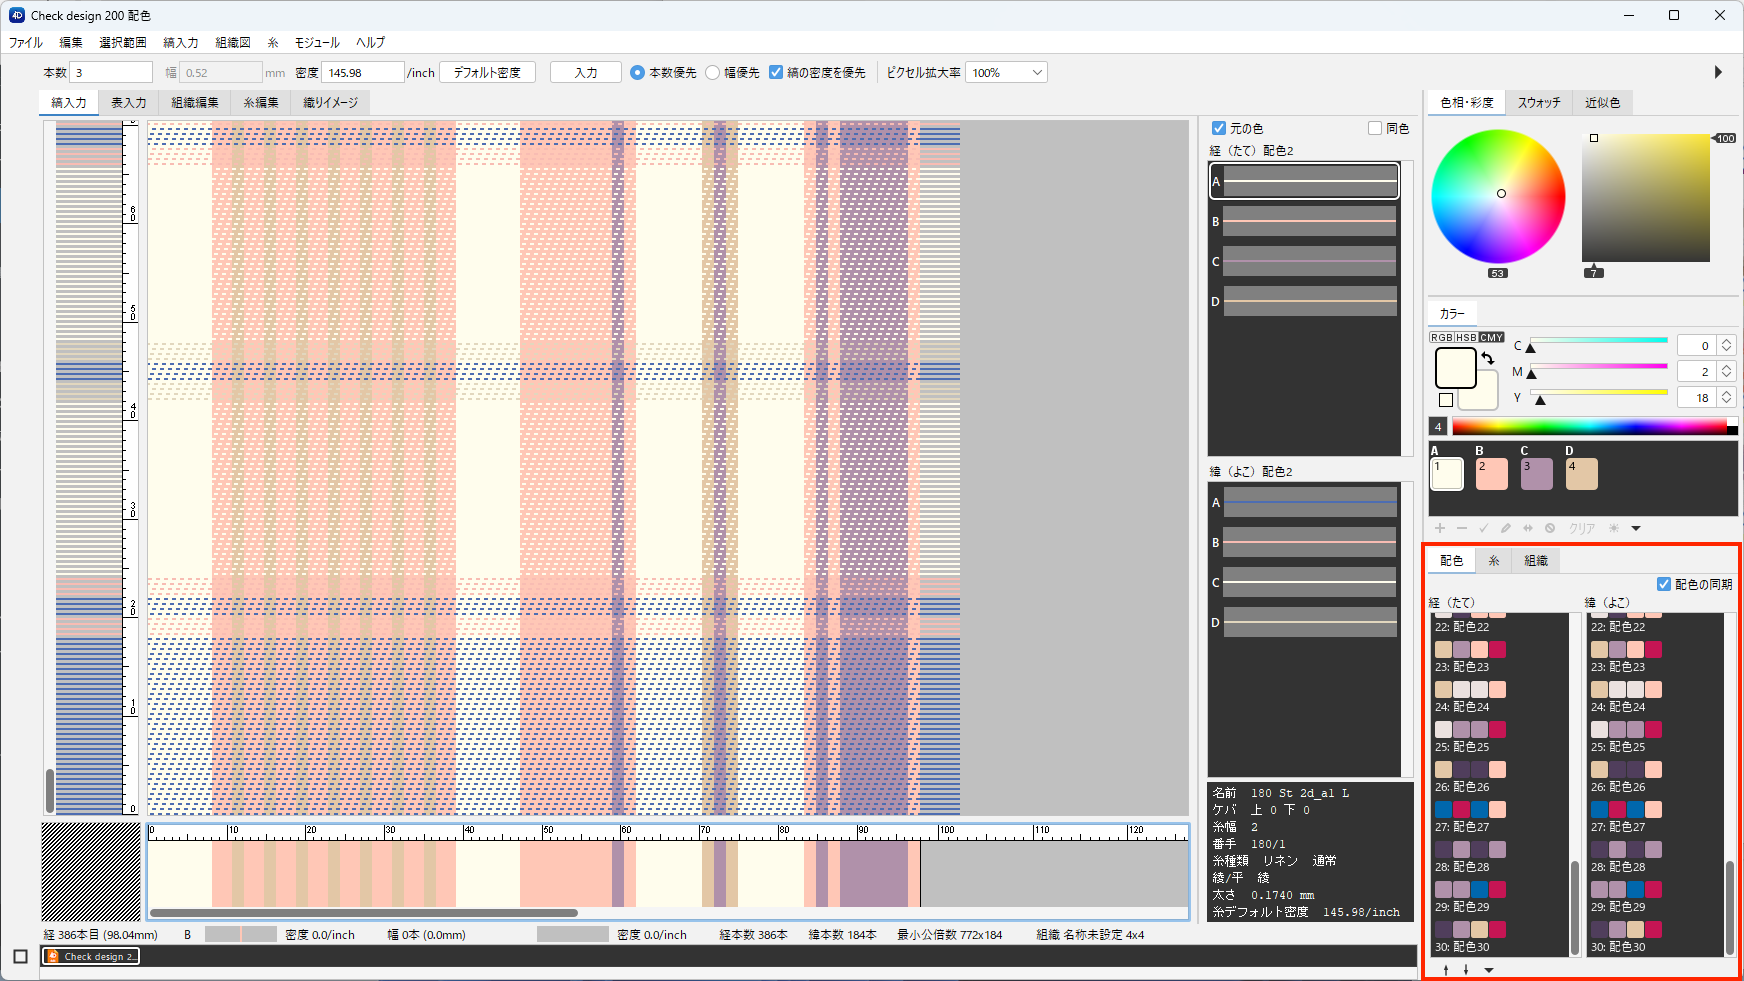Click the play arrow at toolbar right

pos(1718,72)
